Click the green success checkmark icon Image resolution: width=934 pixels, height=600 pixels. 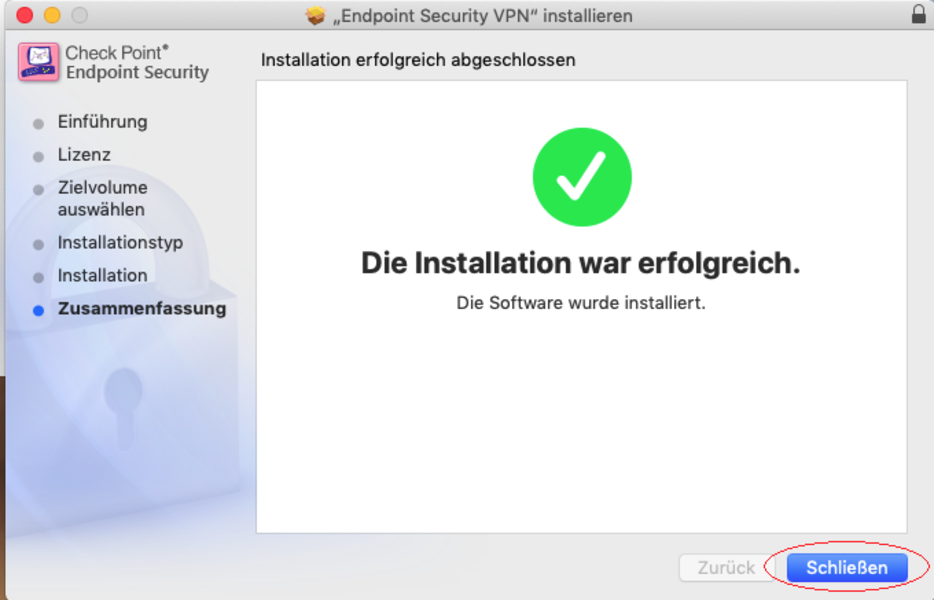[582, 177]
